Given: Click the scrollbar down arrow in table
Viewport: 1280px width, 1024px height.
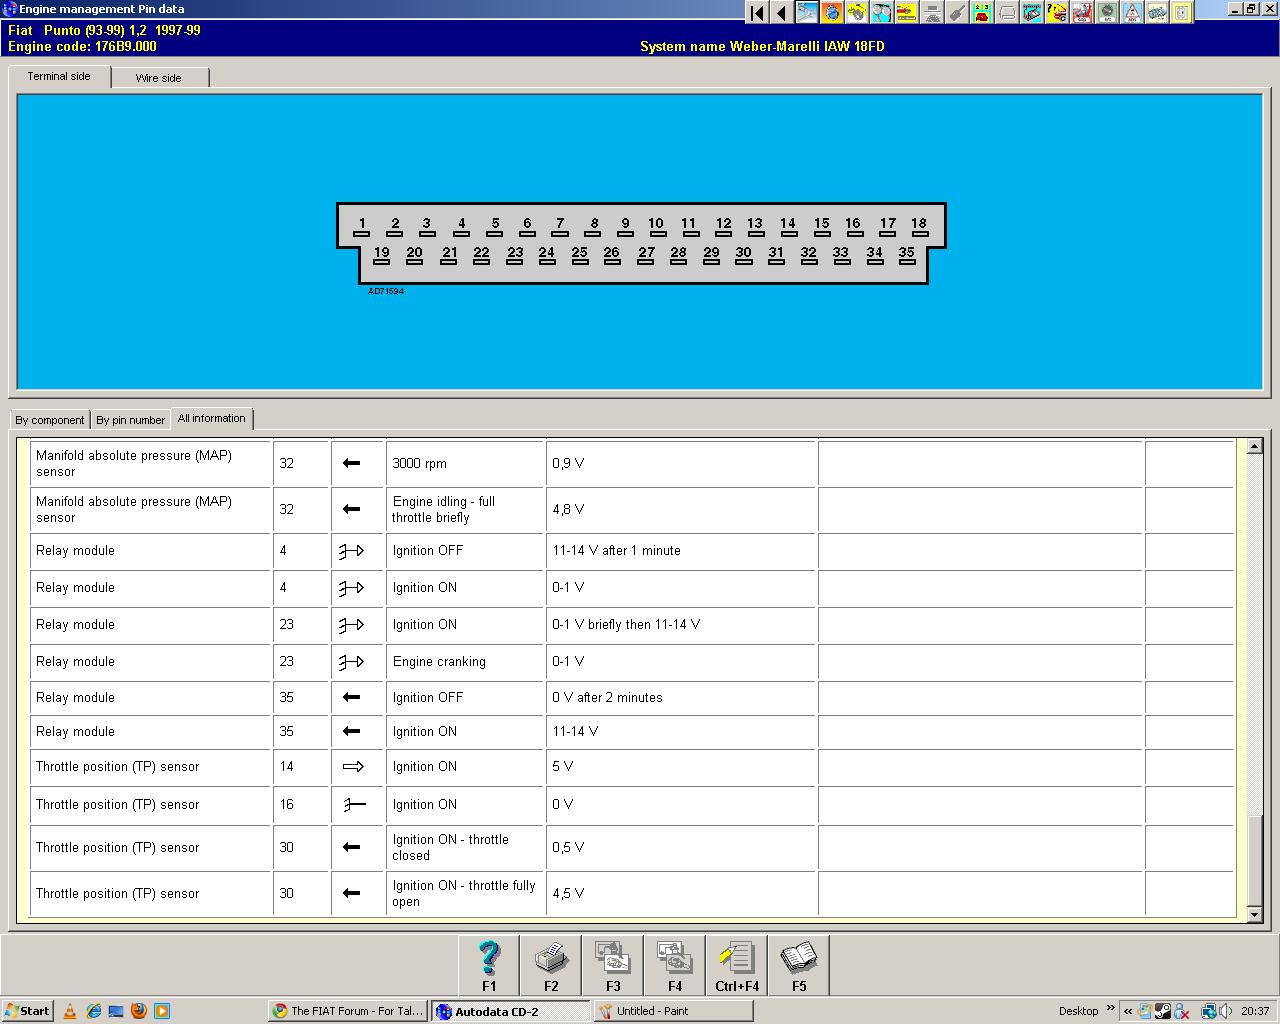Looking at the screenshot, I should (1255, 914).
